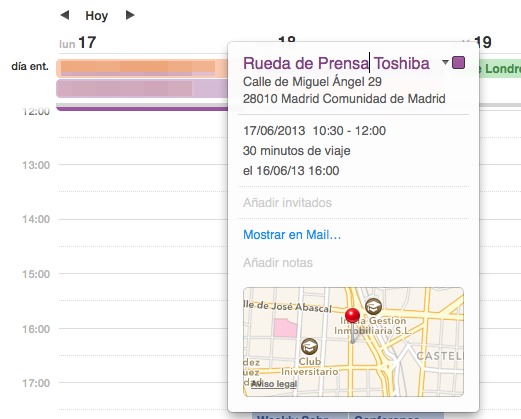Change the 30 minutos de viaje travel time

297,151
